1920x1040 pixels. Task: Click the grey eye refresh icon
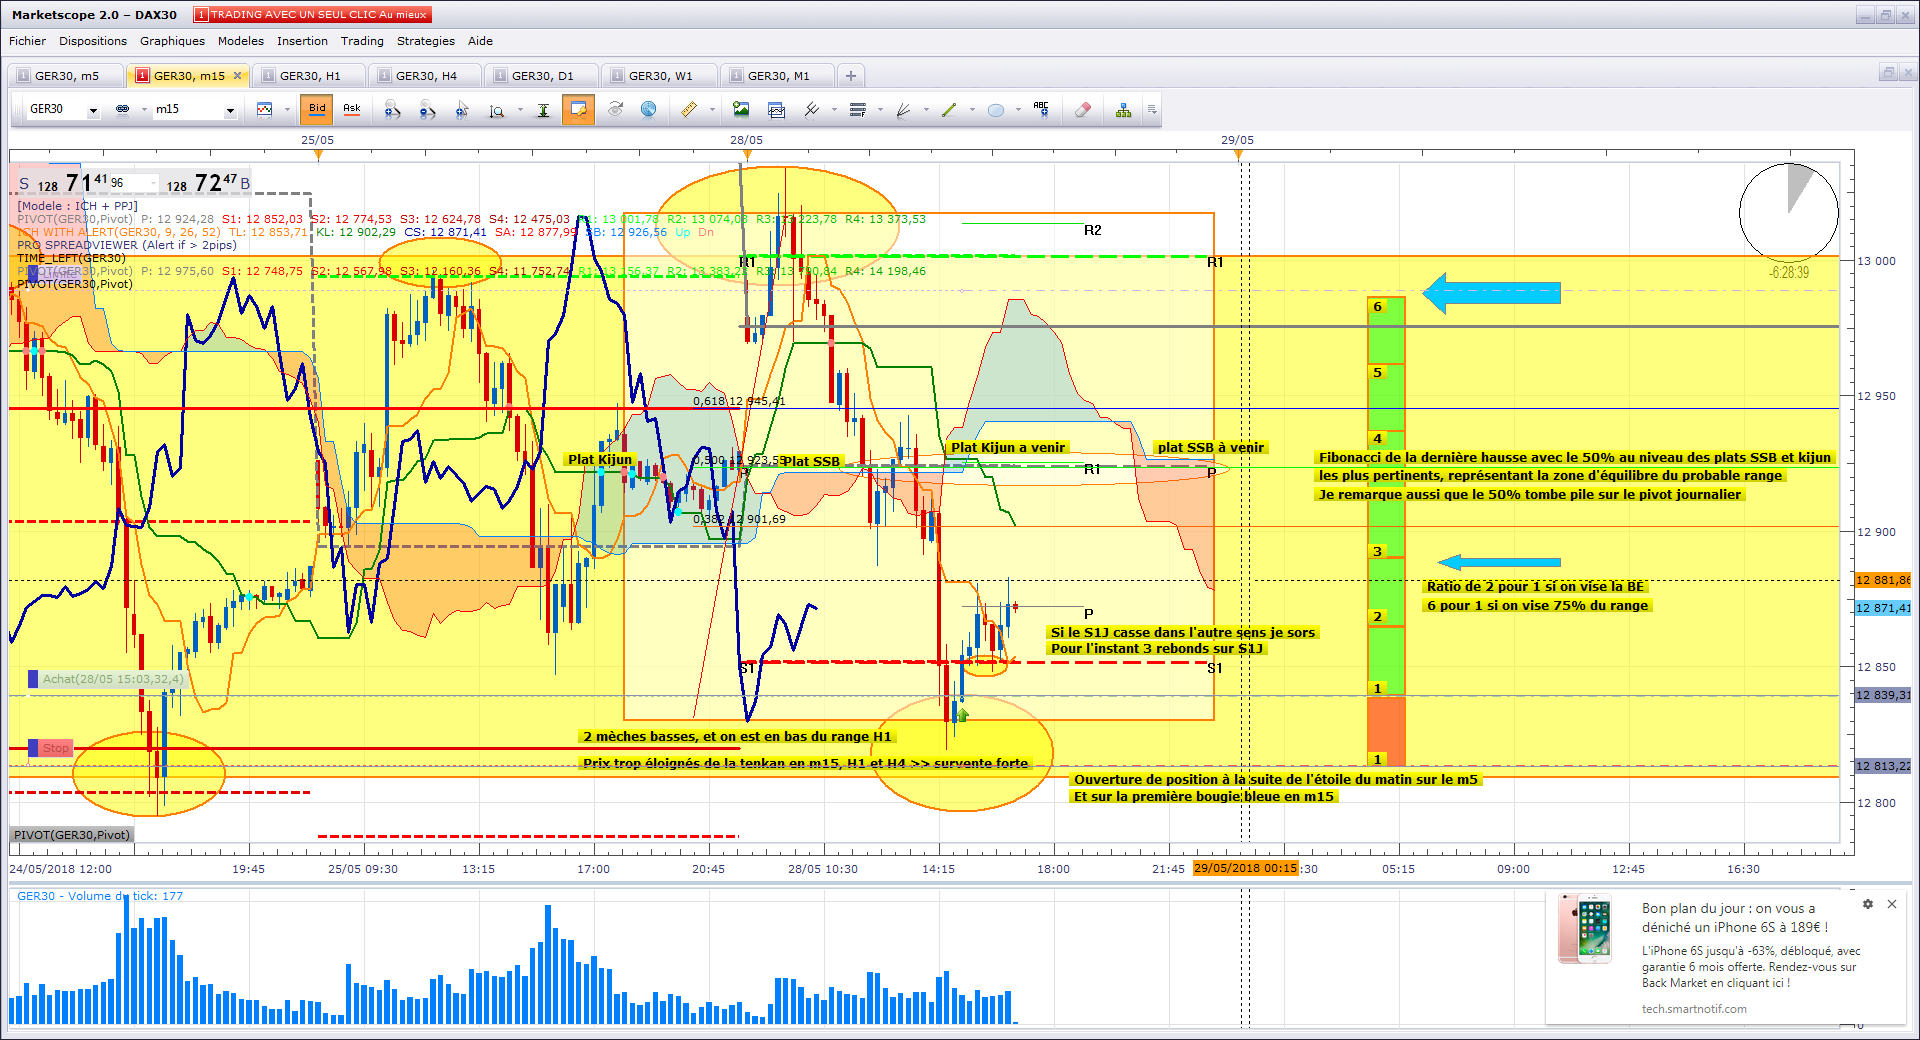(616, 110)
